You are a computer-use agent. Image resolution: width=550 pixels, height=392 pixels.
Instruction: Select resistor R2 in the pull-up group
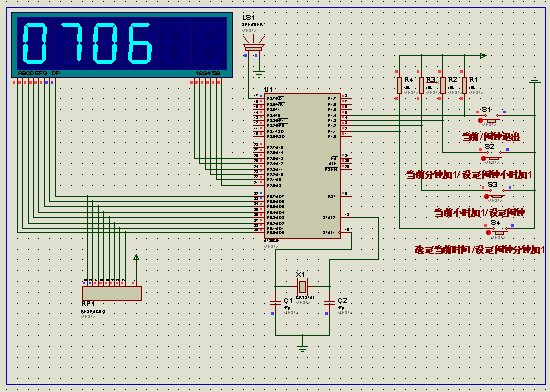coord(443,85)
